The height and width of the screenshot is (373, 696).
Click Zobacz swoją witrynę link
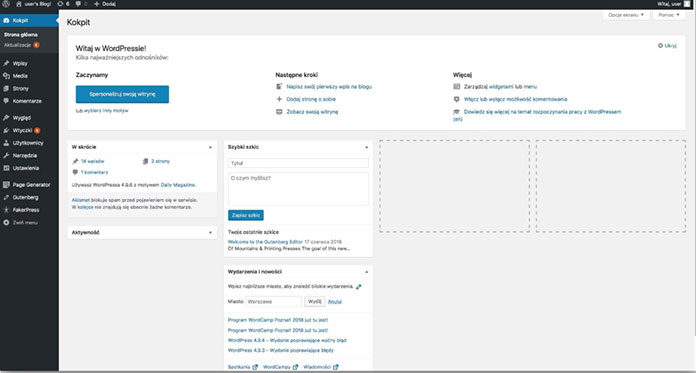312,112
